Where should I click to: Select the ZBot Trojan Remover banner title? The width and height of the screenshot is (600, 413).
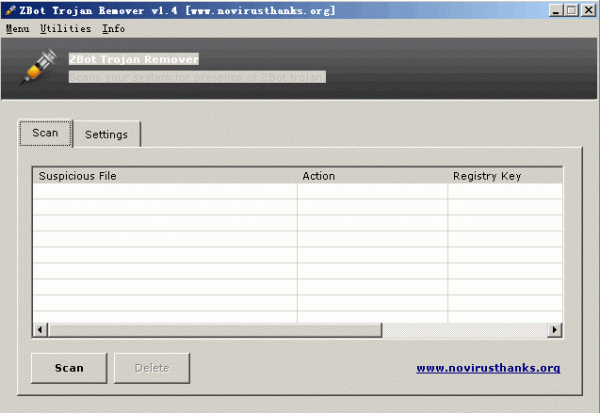(134, 59)
